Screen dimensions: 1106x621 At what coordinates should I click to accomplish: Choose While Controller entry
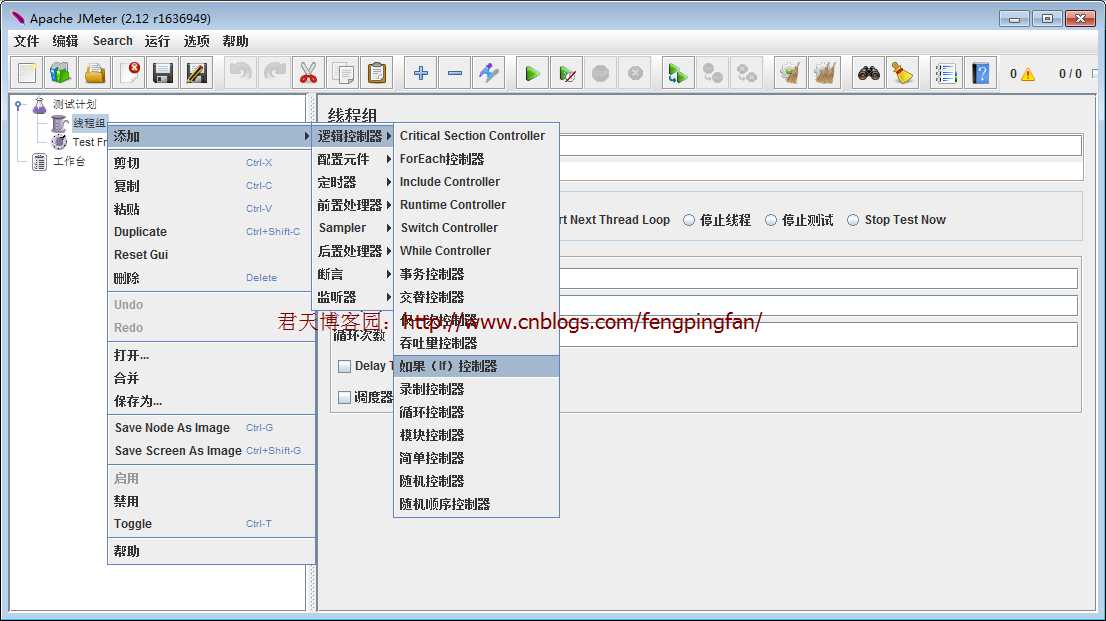click(x=476, y=251)
